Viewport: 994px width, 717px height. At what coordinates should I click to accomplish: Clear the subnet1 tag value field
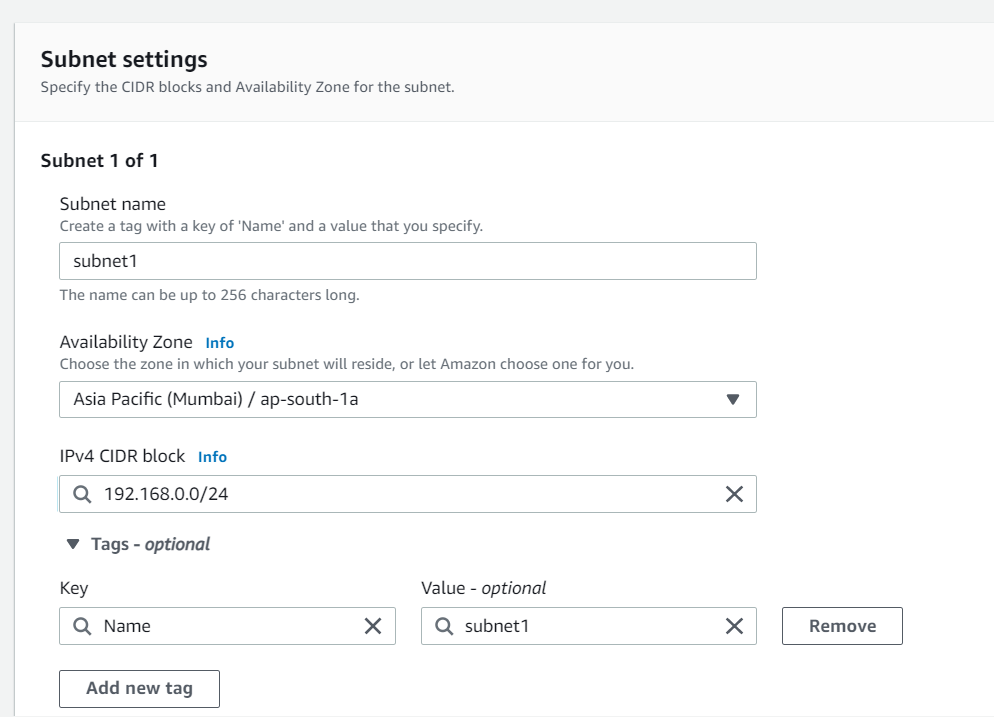734,626
